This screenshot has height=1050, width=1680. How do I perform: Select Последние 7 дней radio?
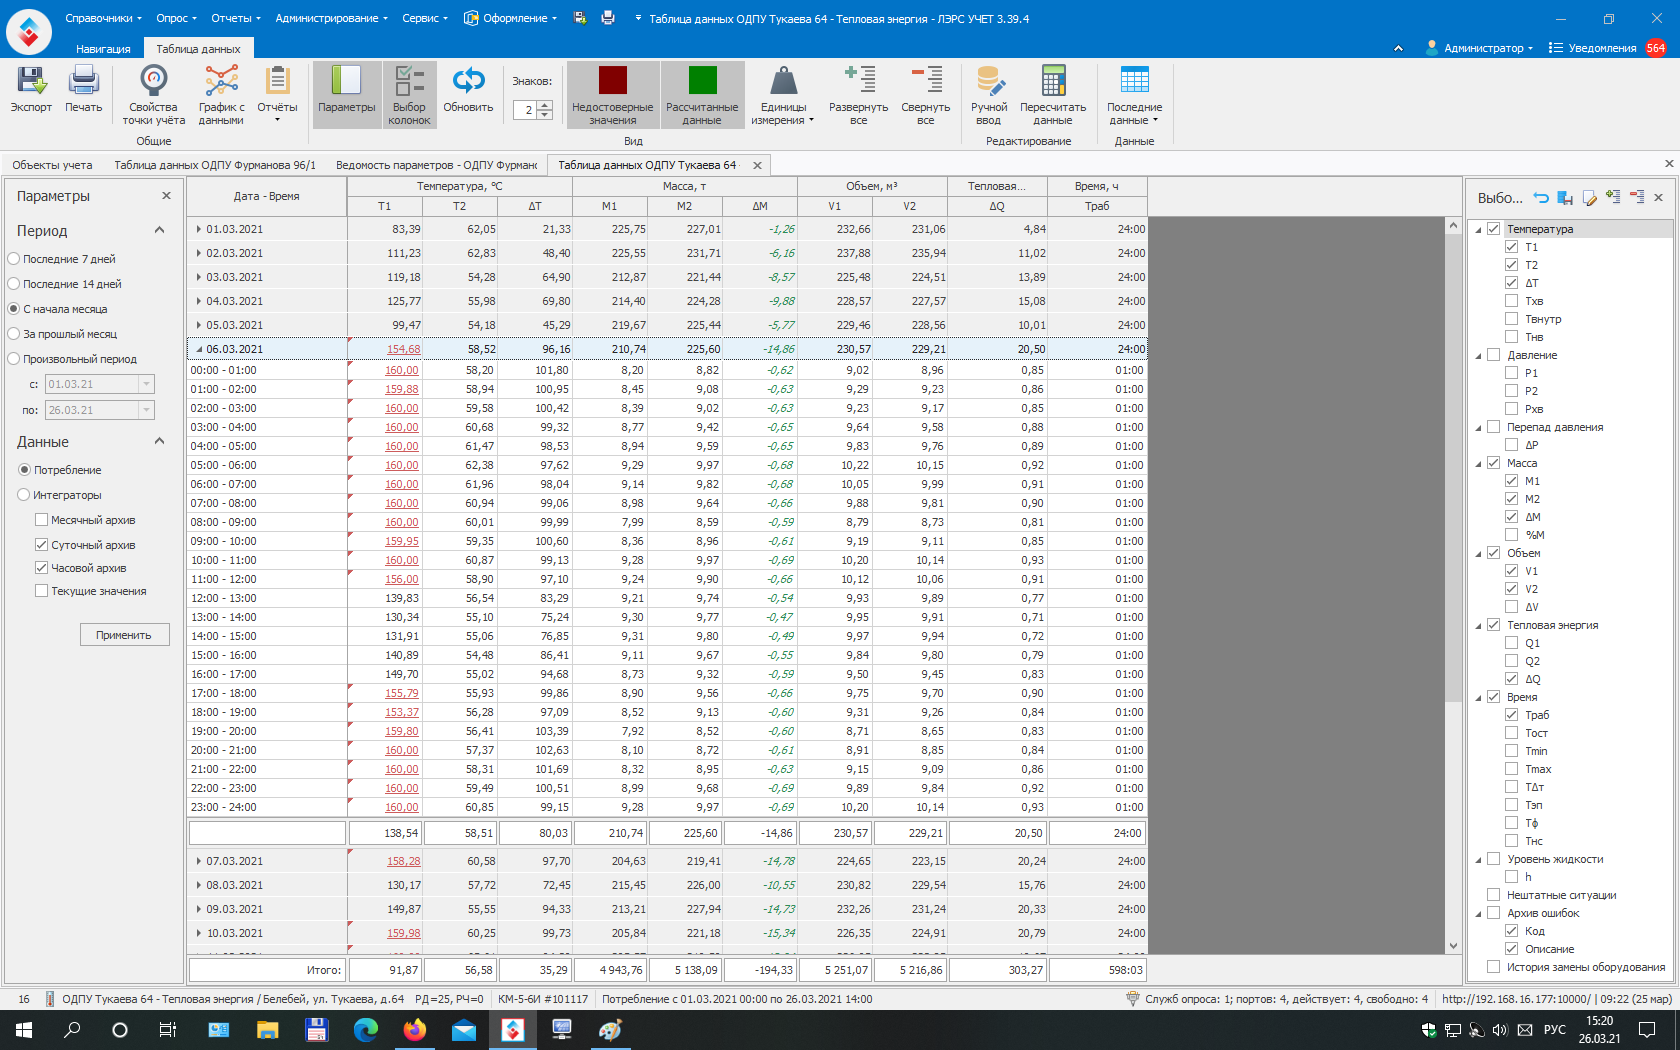point(14,259)
